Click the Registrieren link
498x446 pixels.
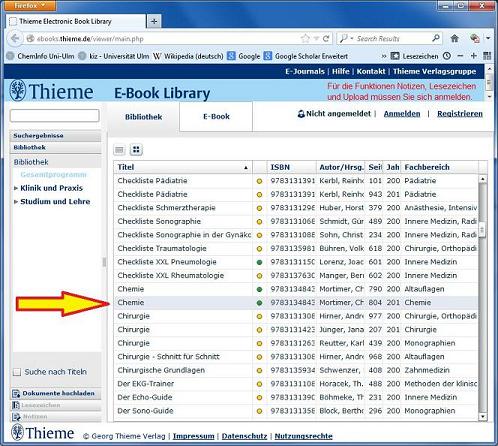460,114
